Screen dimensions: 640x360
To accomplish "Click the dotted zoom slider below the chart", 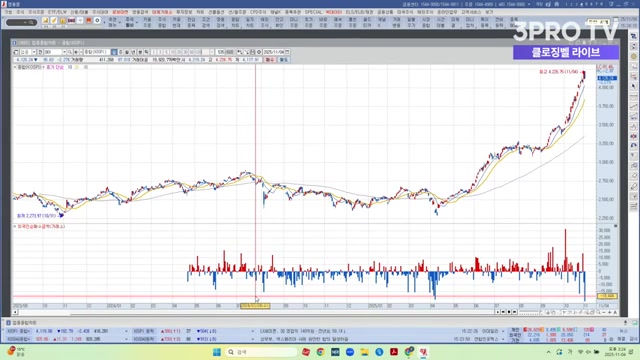I will point(529,314).
